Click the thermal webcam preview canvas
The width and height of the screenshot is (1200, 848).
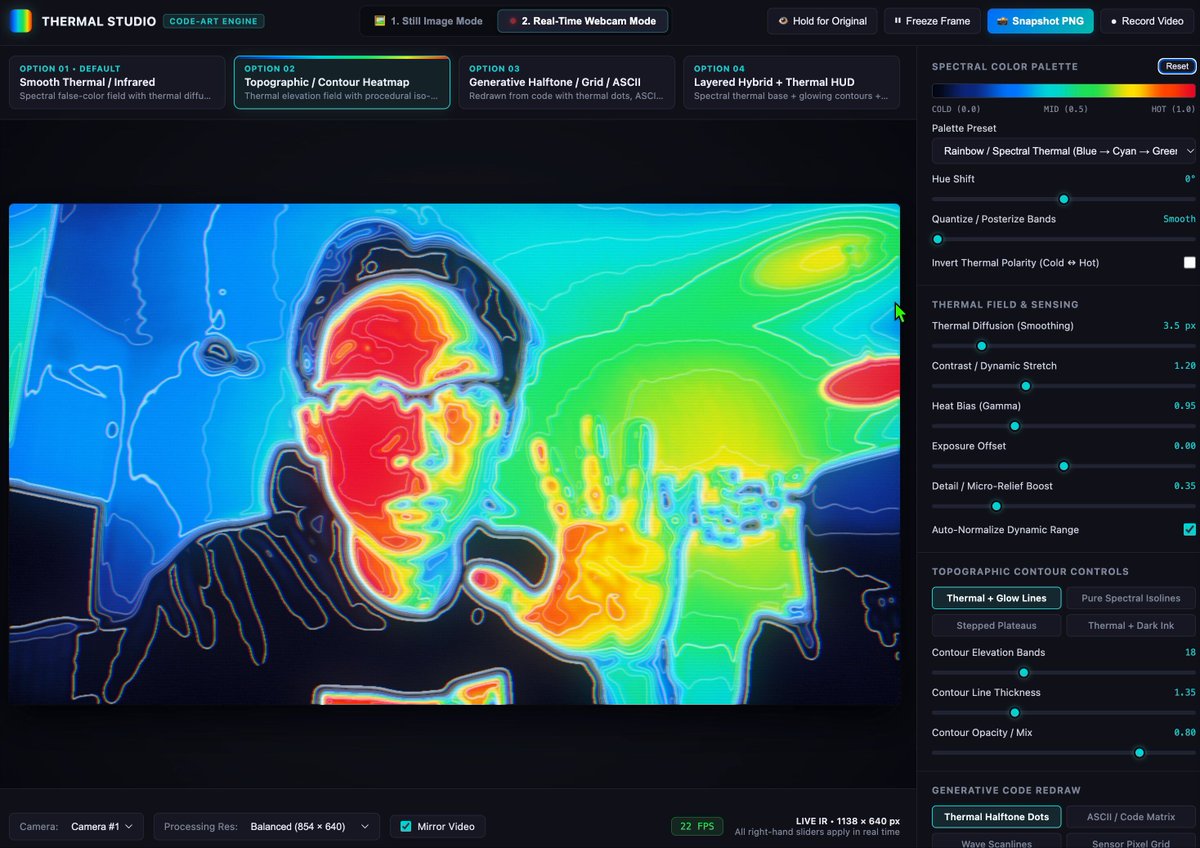(x=454, y=454)
